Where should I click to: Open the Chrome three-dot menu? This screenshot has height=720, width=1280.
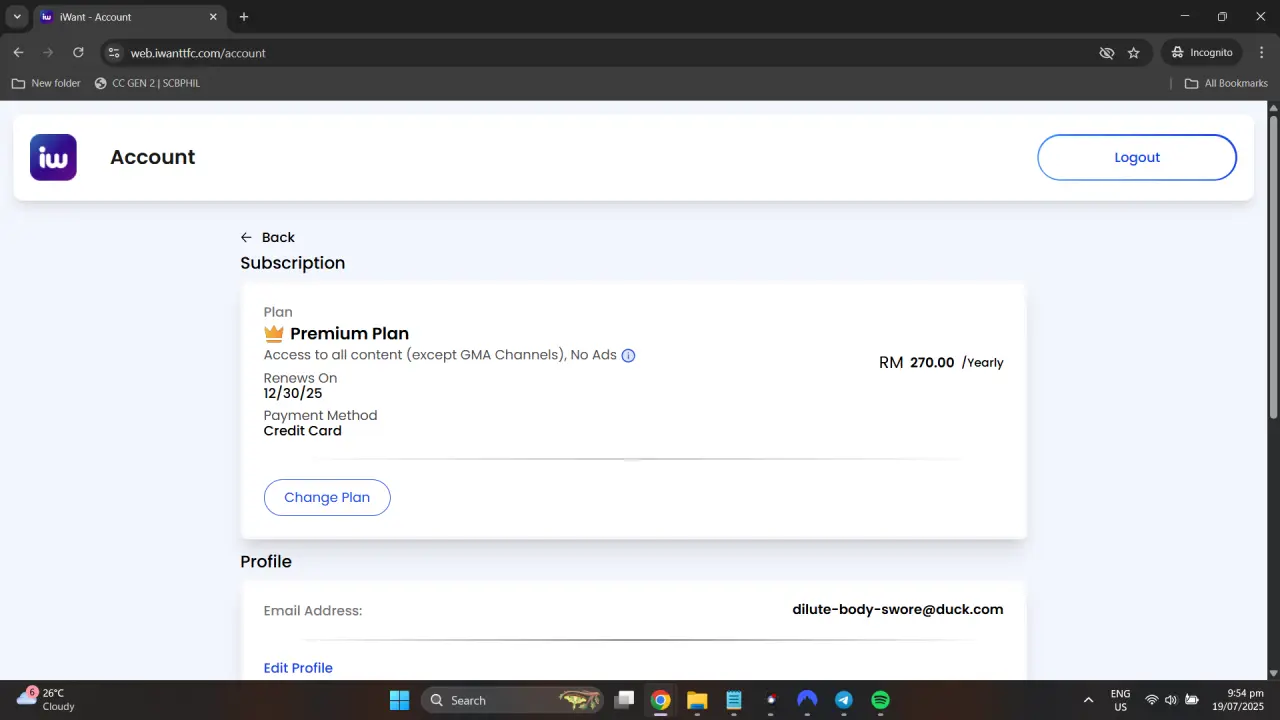coord(1260,52)
